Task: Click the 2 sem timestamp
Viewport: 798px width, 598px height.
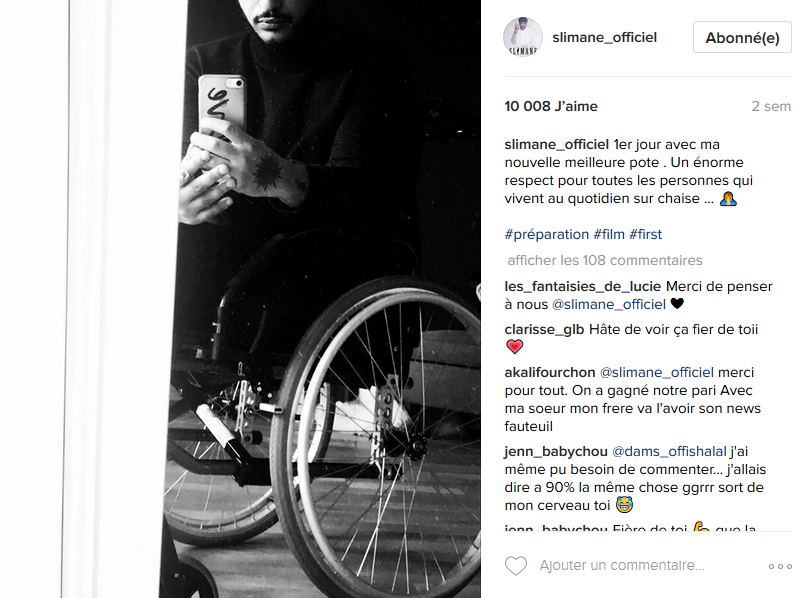Action: point(771,106)
